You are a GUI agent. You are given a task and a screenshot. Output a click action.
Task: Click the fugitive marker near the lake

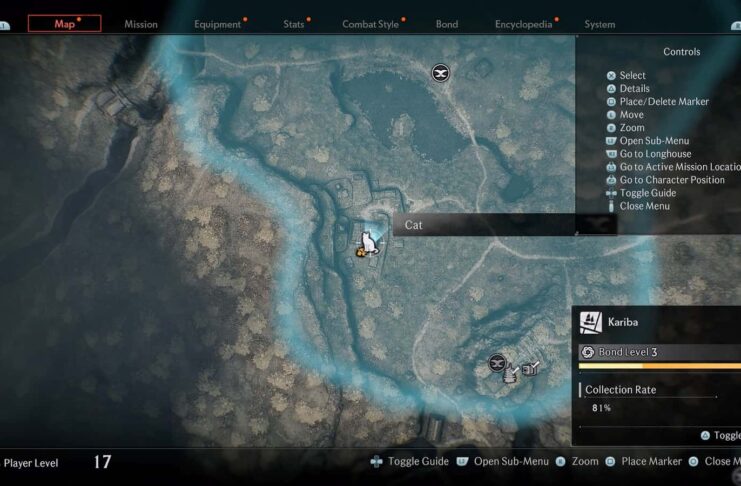pos(440,73)
